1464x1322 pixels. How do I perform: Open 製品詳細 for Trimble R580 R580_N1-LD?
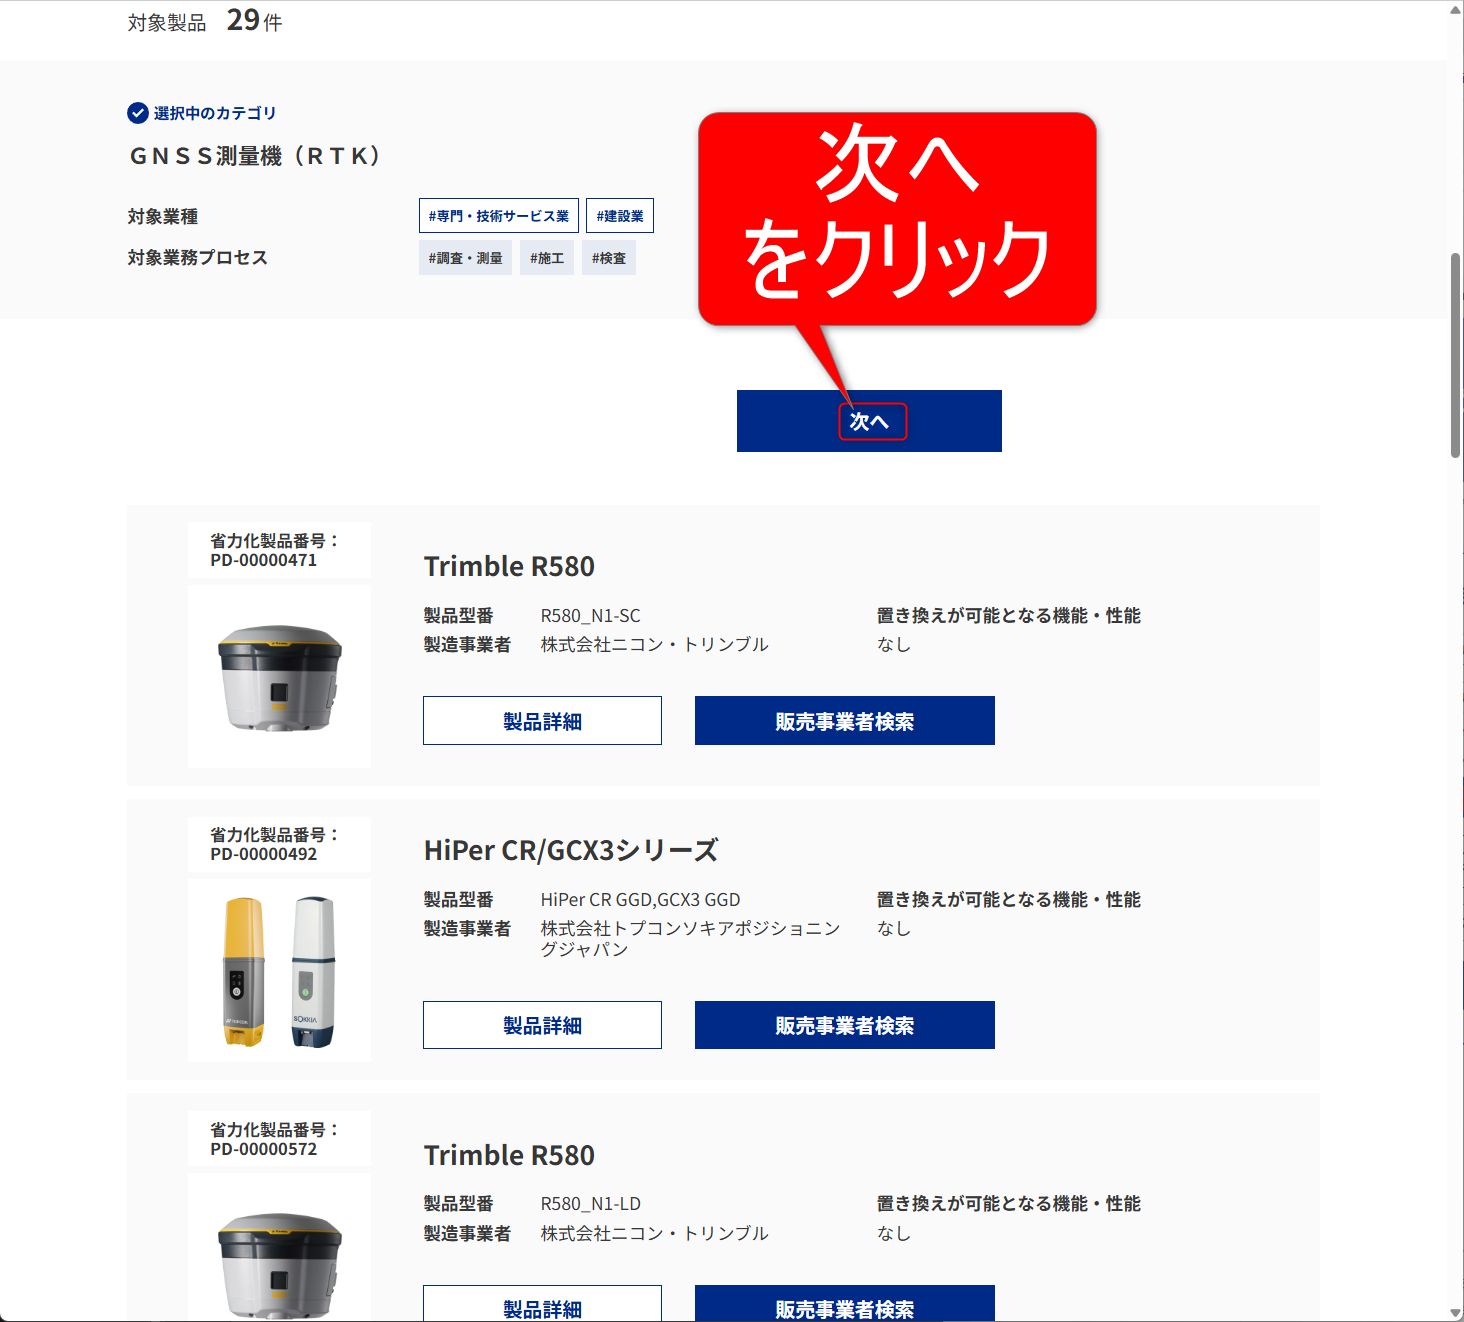542,1304
